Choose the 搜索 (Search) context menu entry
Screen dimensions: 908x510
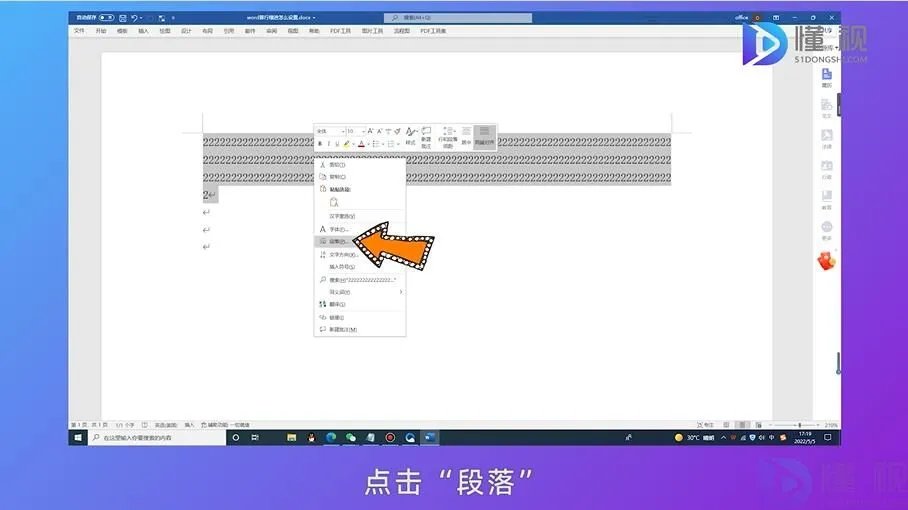pos(359,280)
